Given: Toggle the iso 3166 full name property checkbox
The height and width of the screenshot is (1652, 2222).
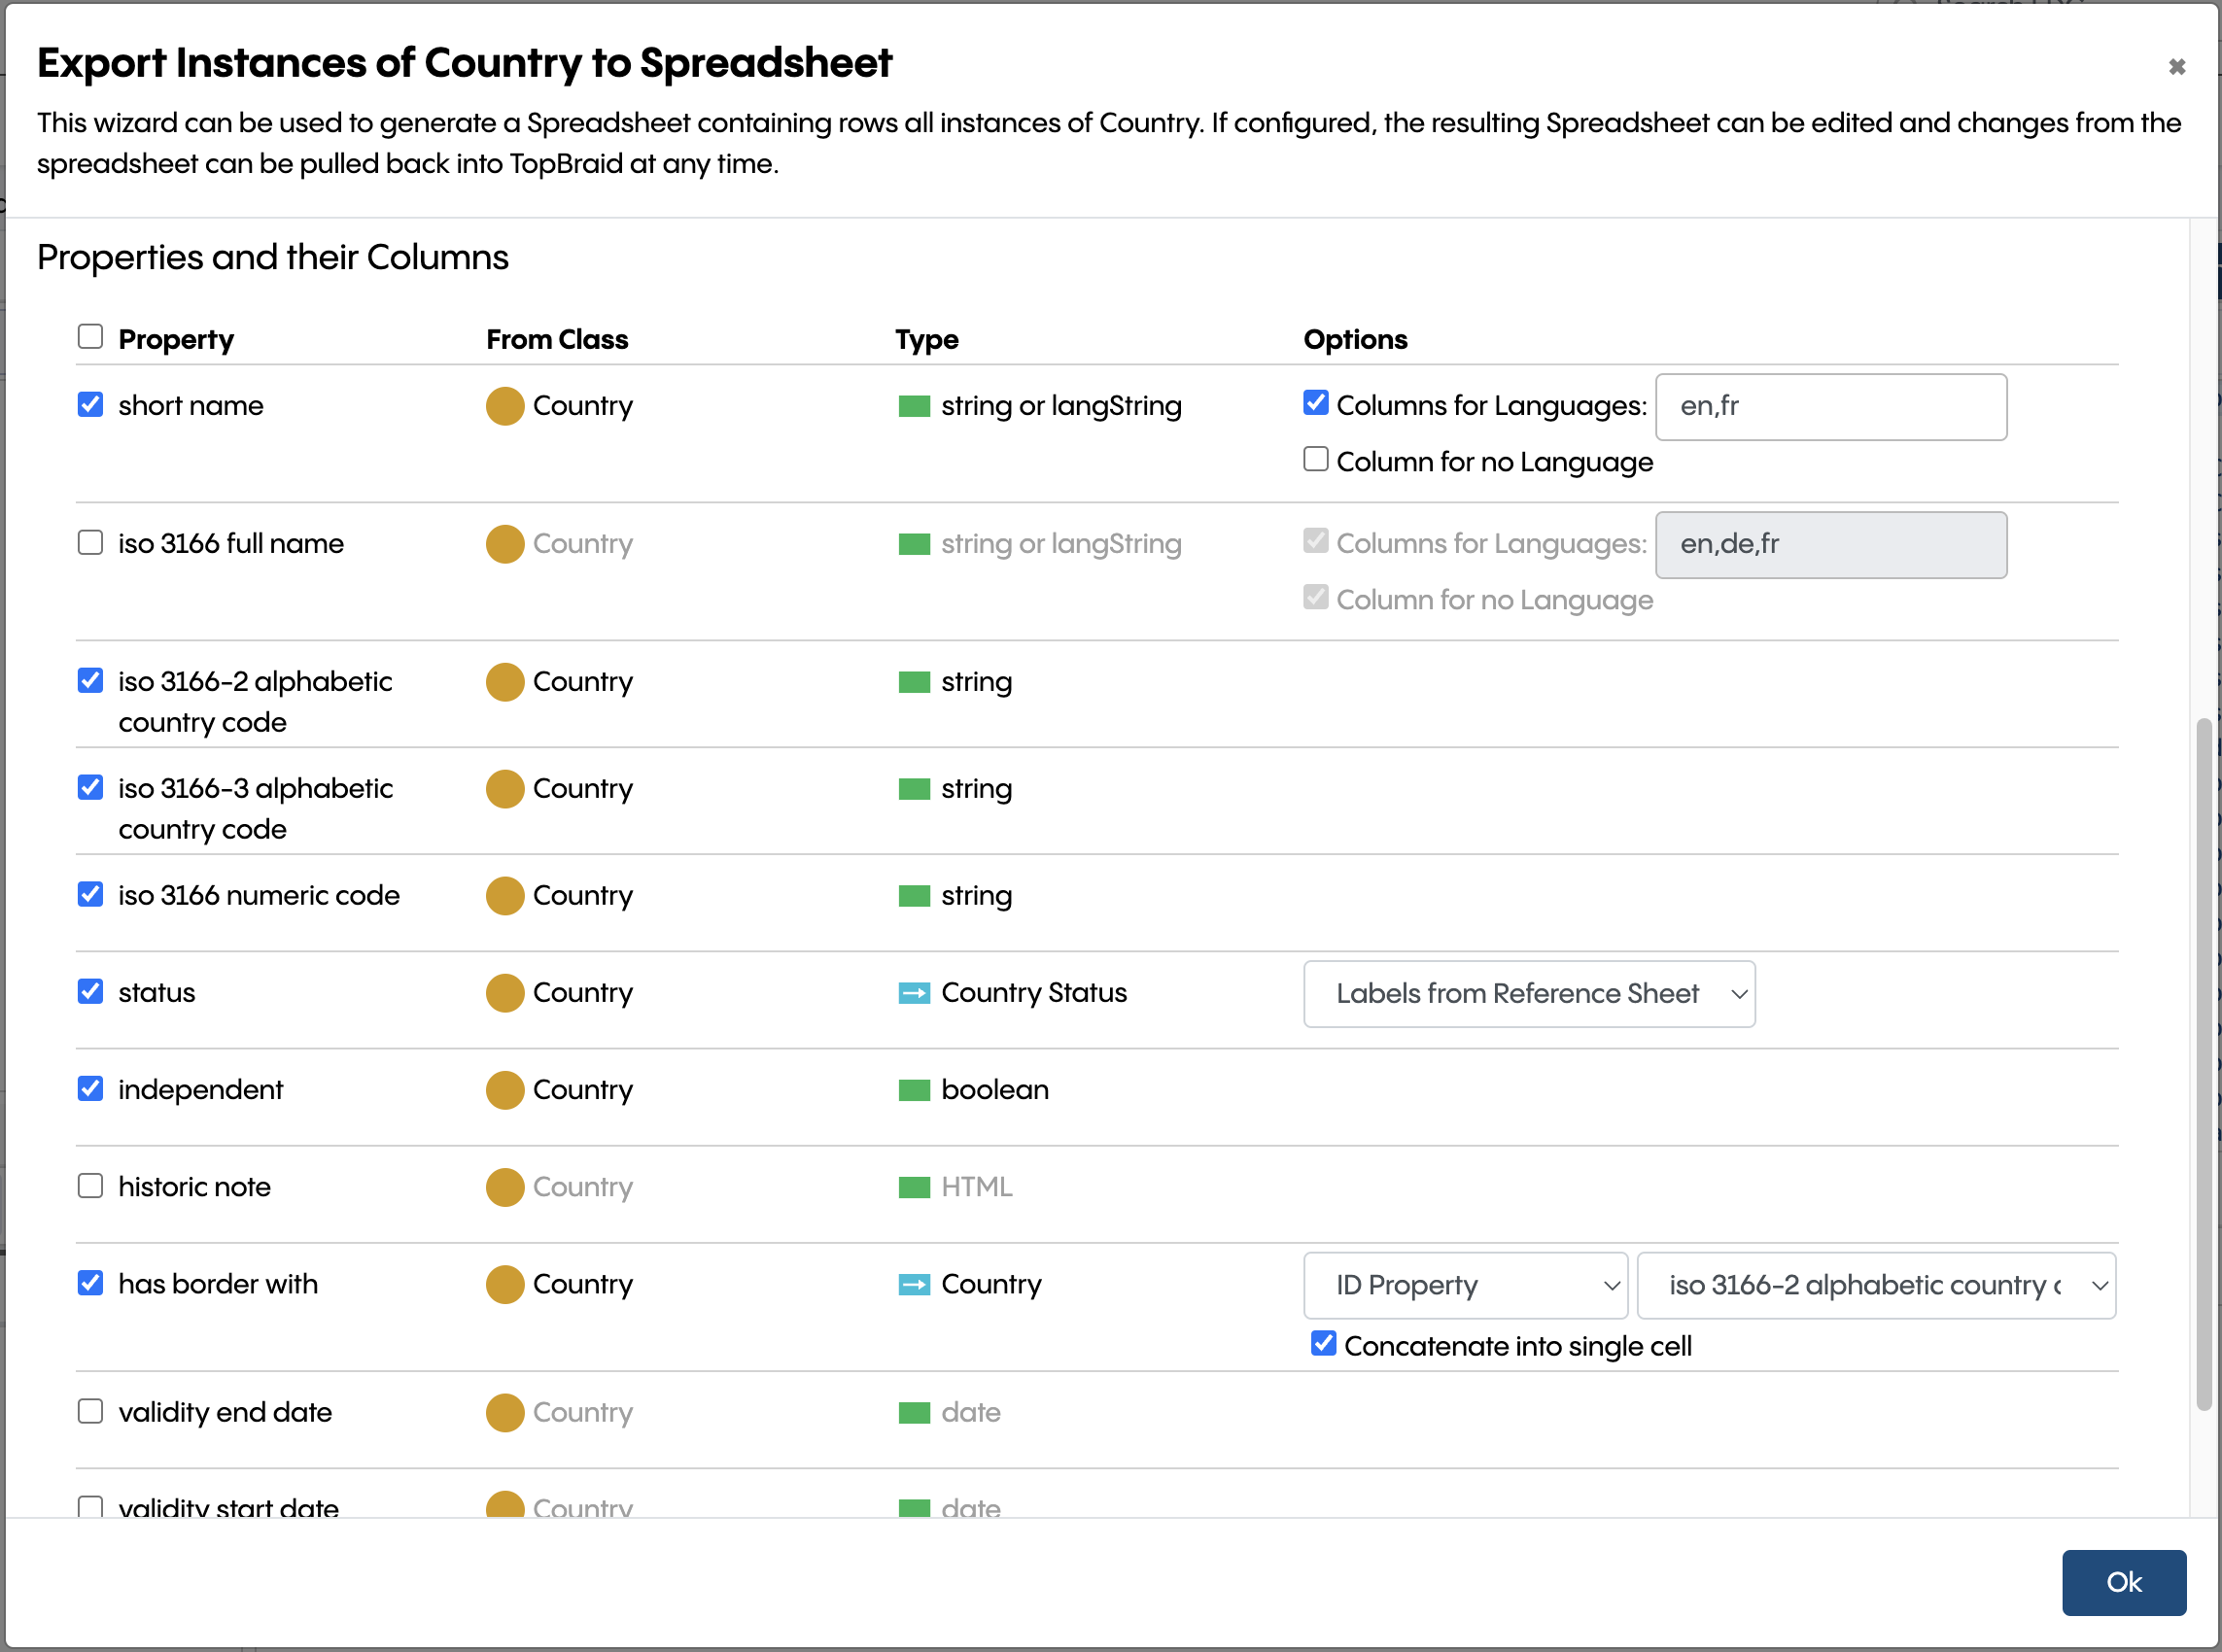Looking at the screenshot, I should coord(92,543).
